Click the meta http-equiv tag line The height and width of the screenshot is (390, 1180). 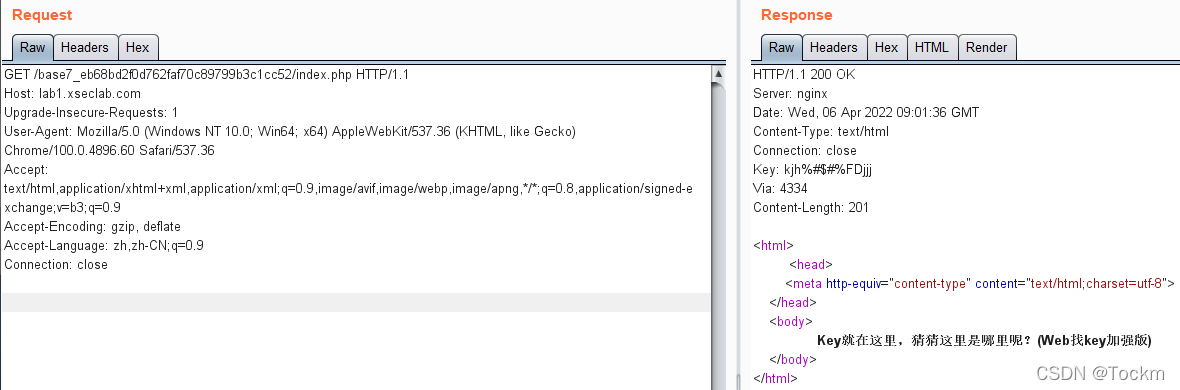[x=980, y=284]
